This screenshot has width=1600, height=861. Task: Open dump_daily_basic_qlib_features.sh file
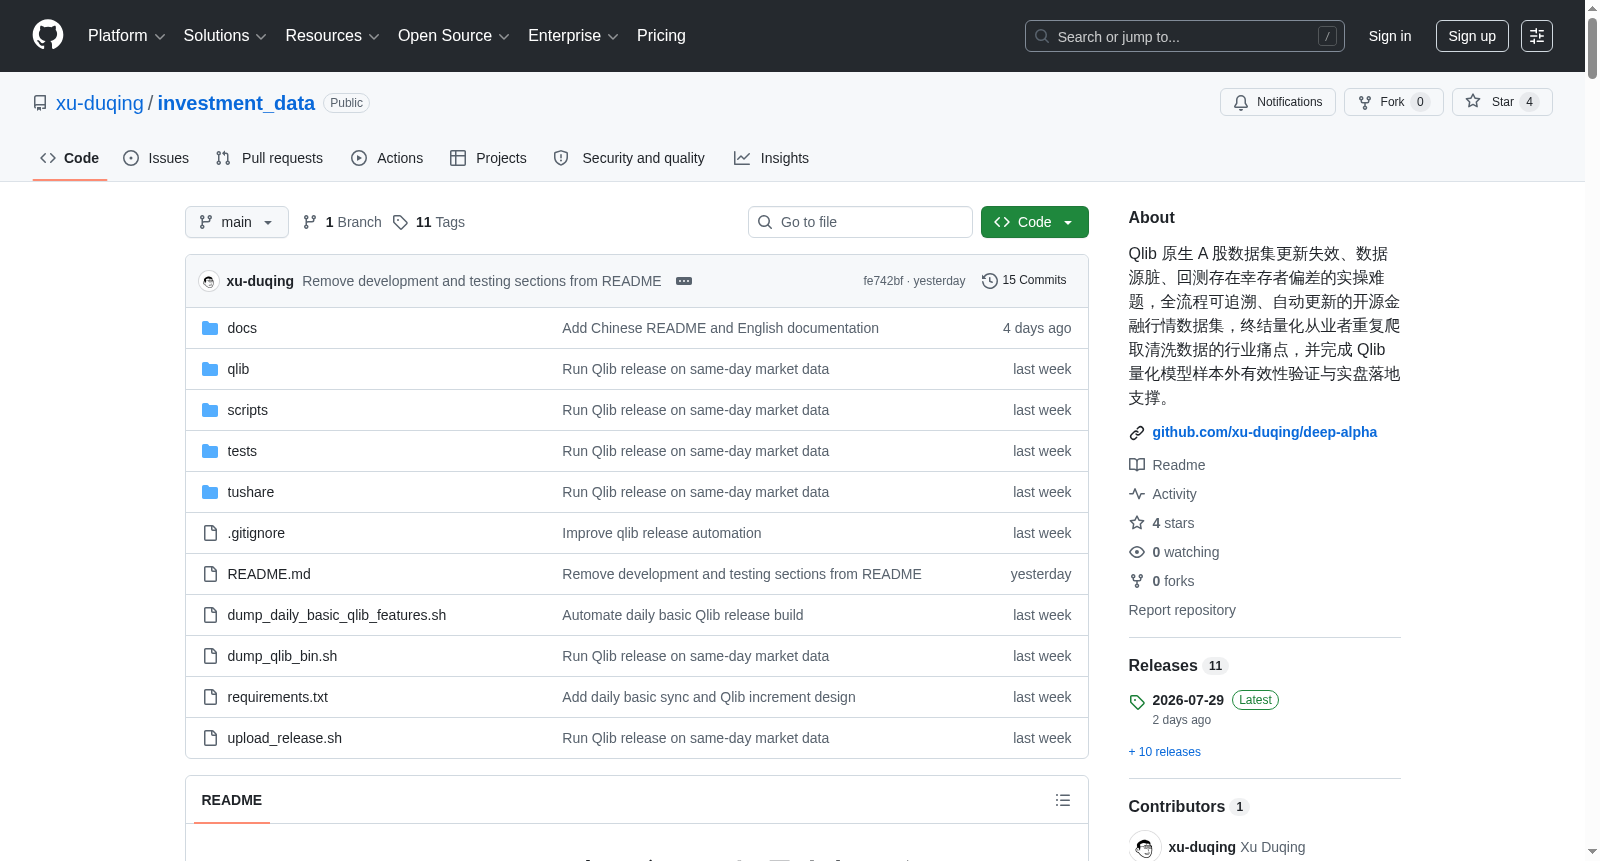[337, 615]
